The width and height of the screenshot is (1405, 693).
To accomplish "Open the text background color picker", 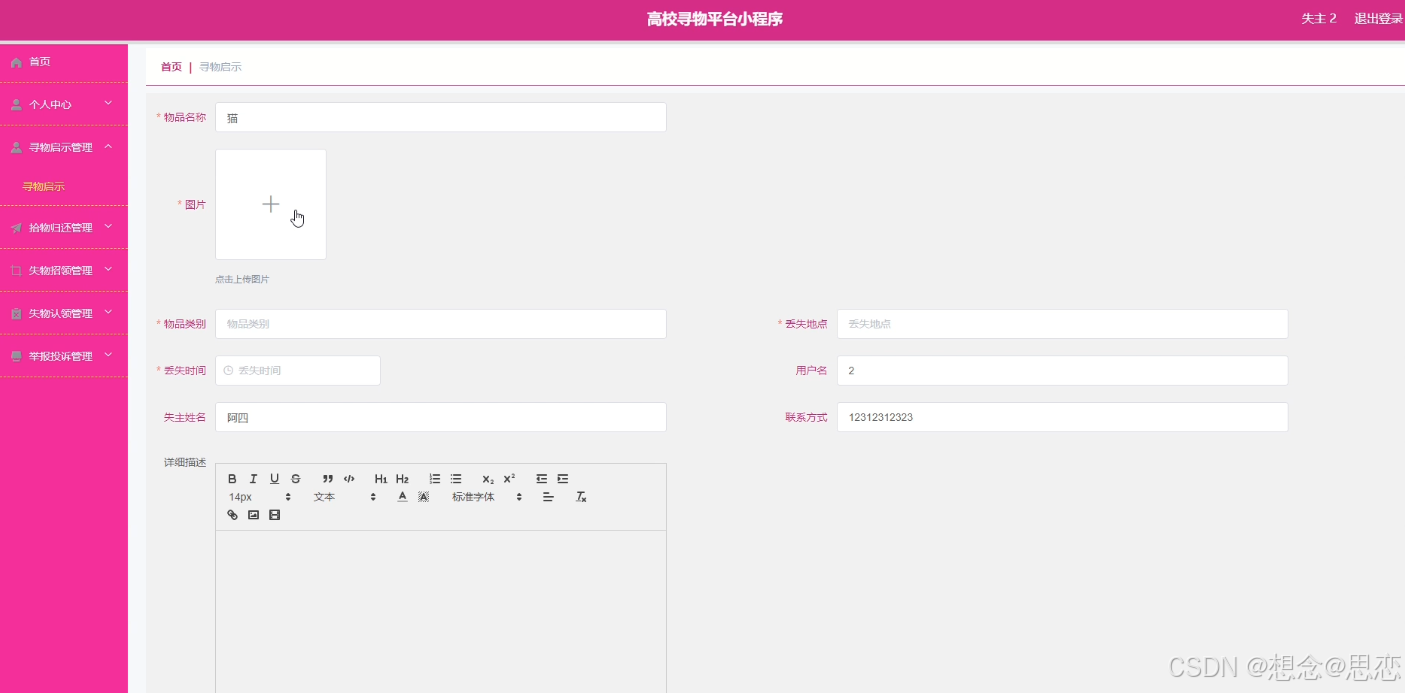I will coord(423,497).
